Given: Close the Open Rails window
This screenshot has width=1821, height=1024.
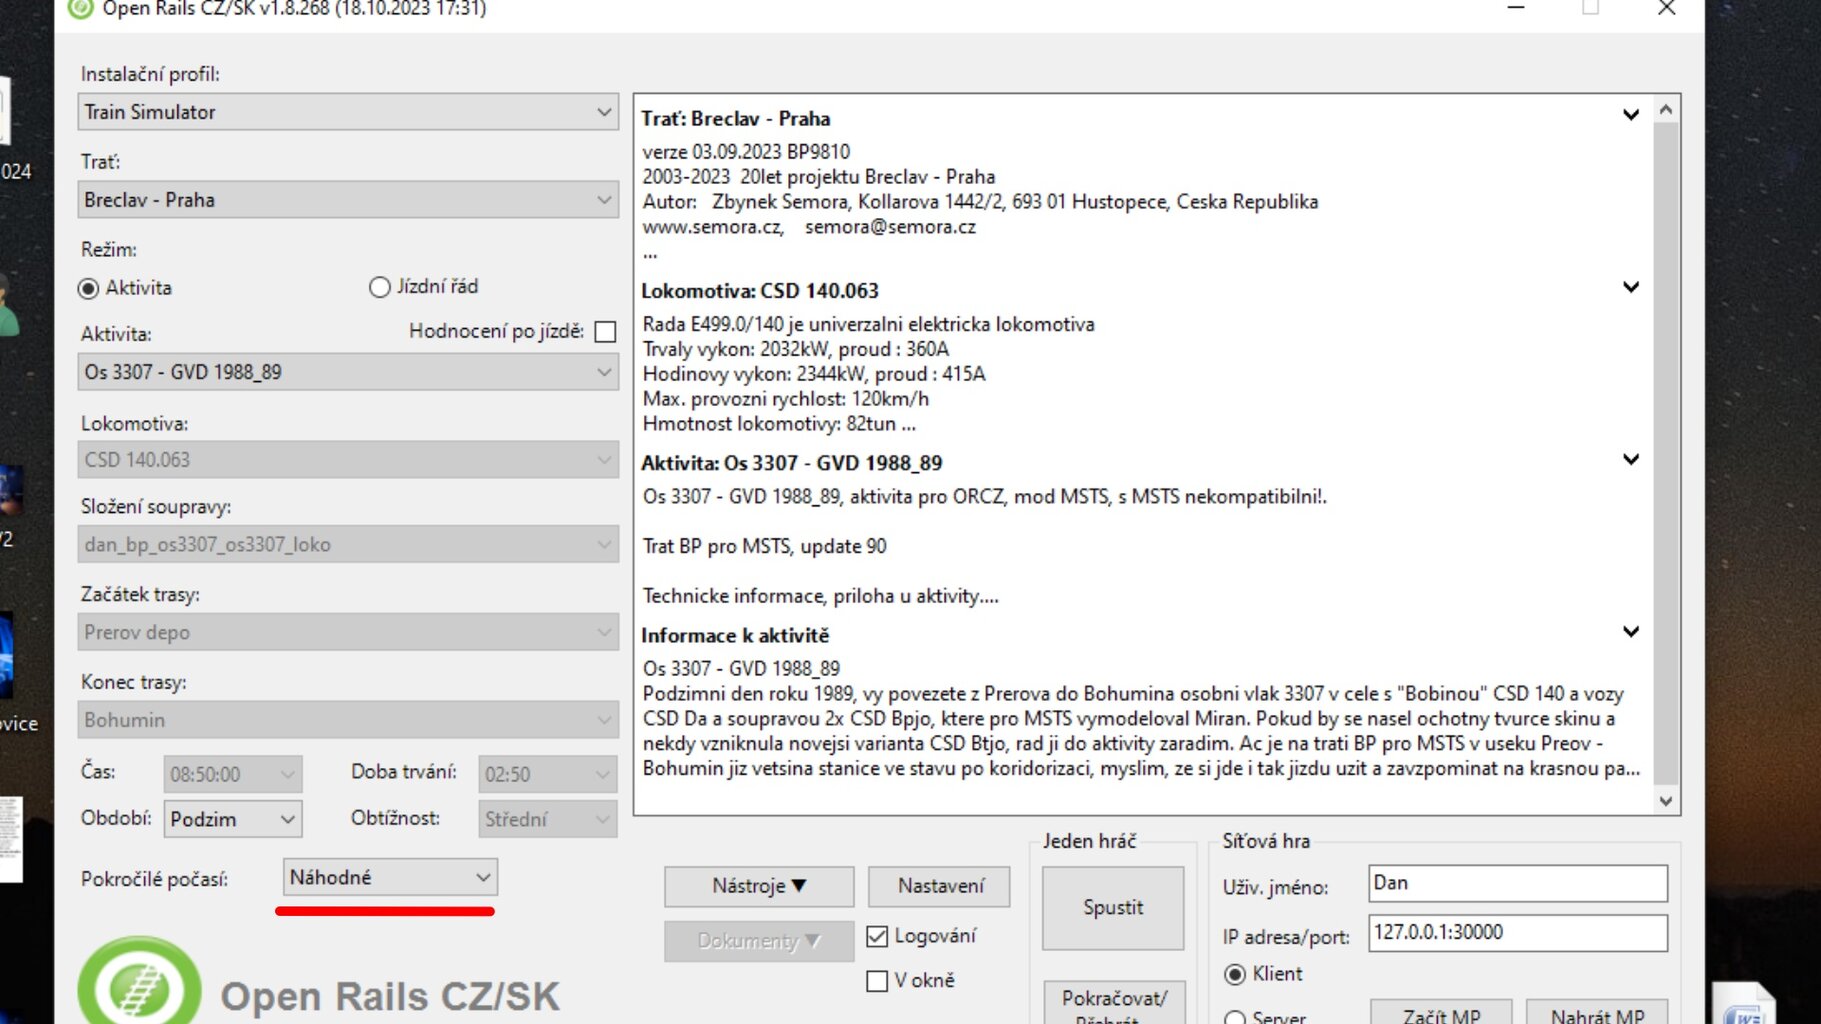Looking at the screenshot, I should (x=1666, y=9).
